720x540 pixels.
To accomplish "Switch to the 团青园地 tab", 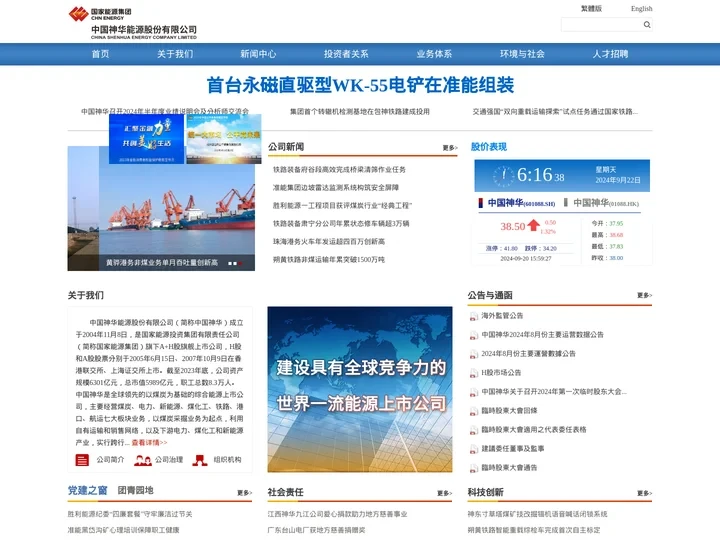I will 135,490.
